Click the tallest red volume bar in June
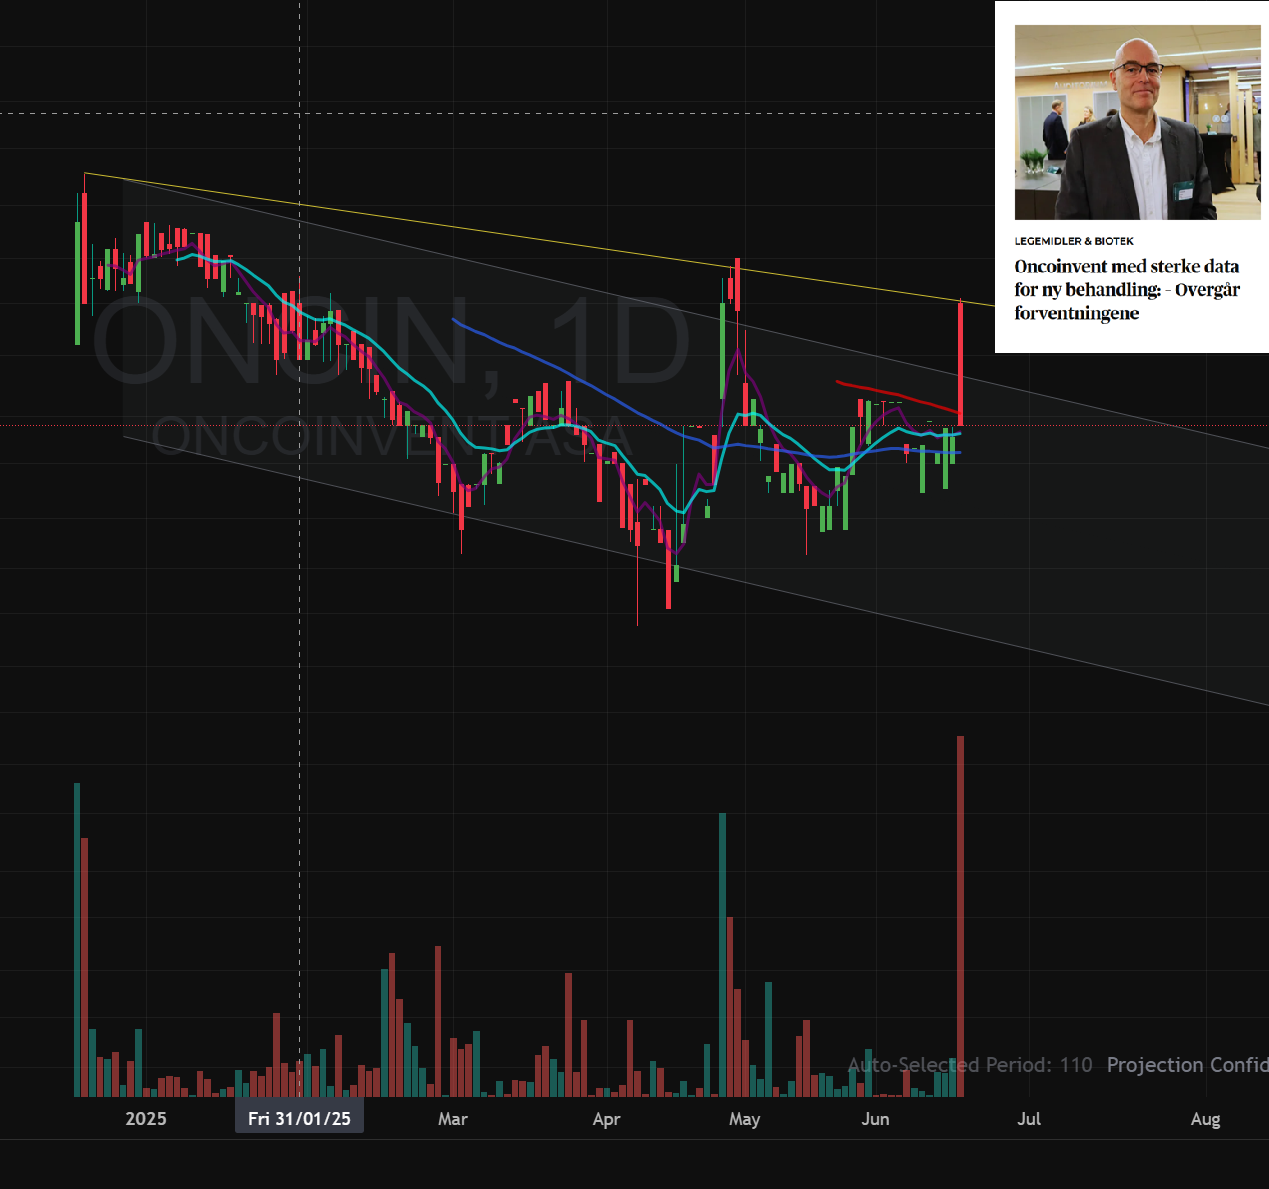1269x1189 pixels. pyautogui.click(x=960, y=916)
